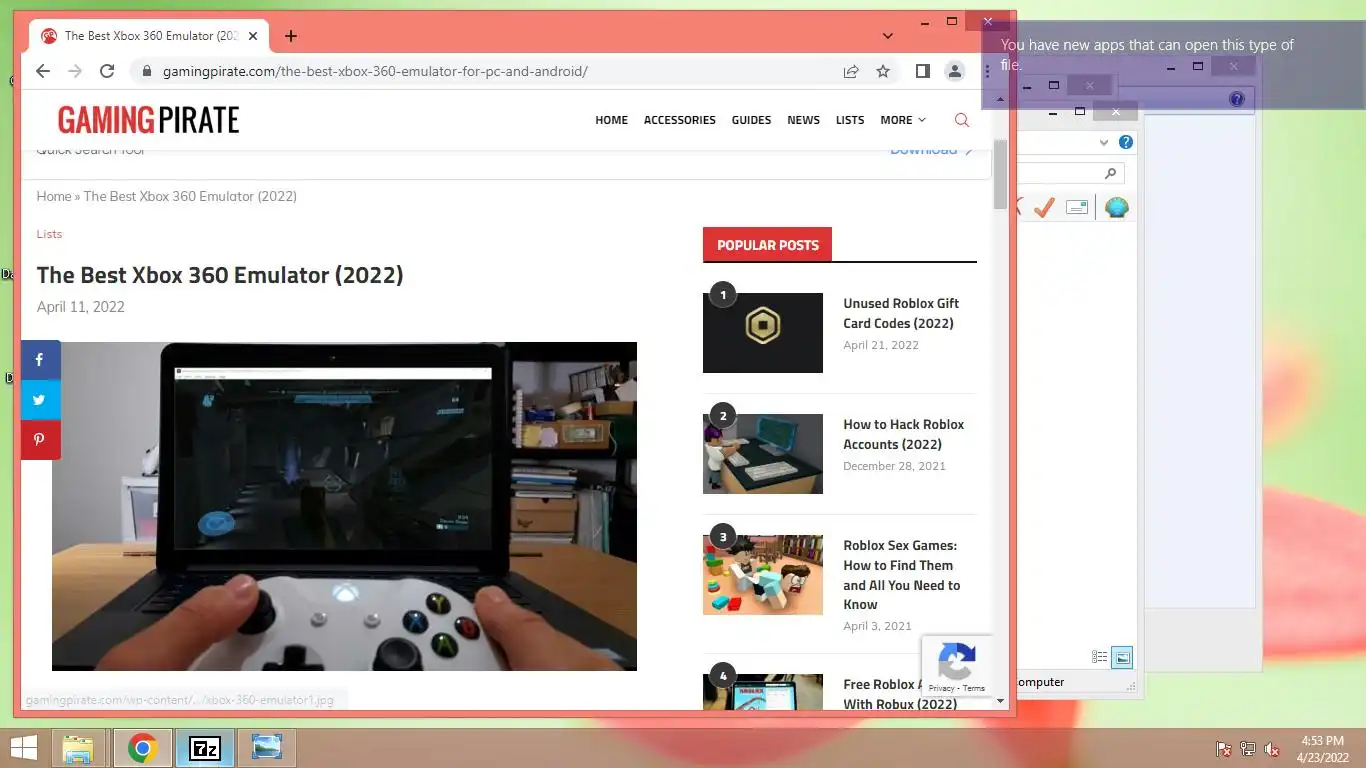Go back using Chrome's back arrow
This screenshot has height=768, width=1366.
click(42, 71)
